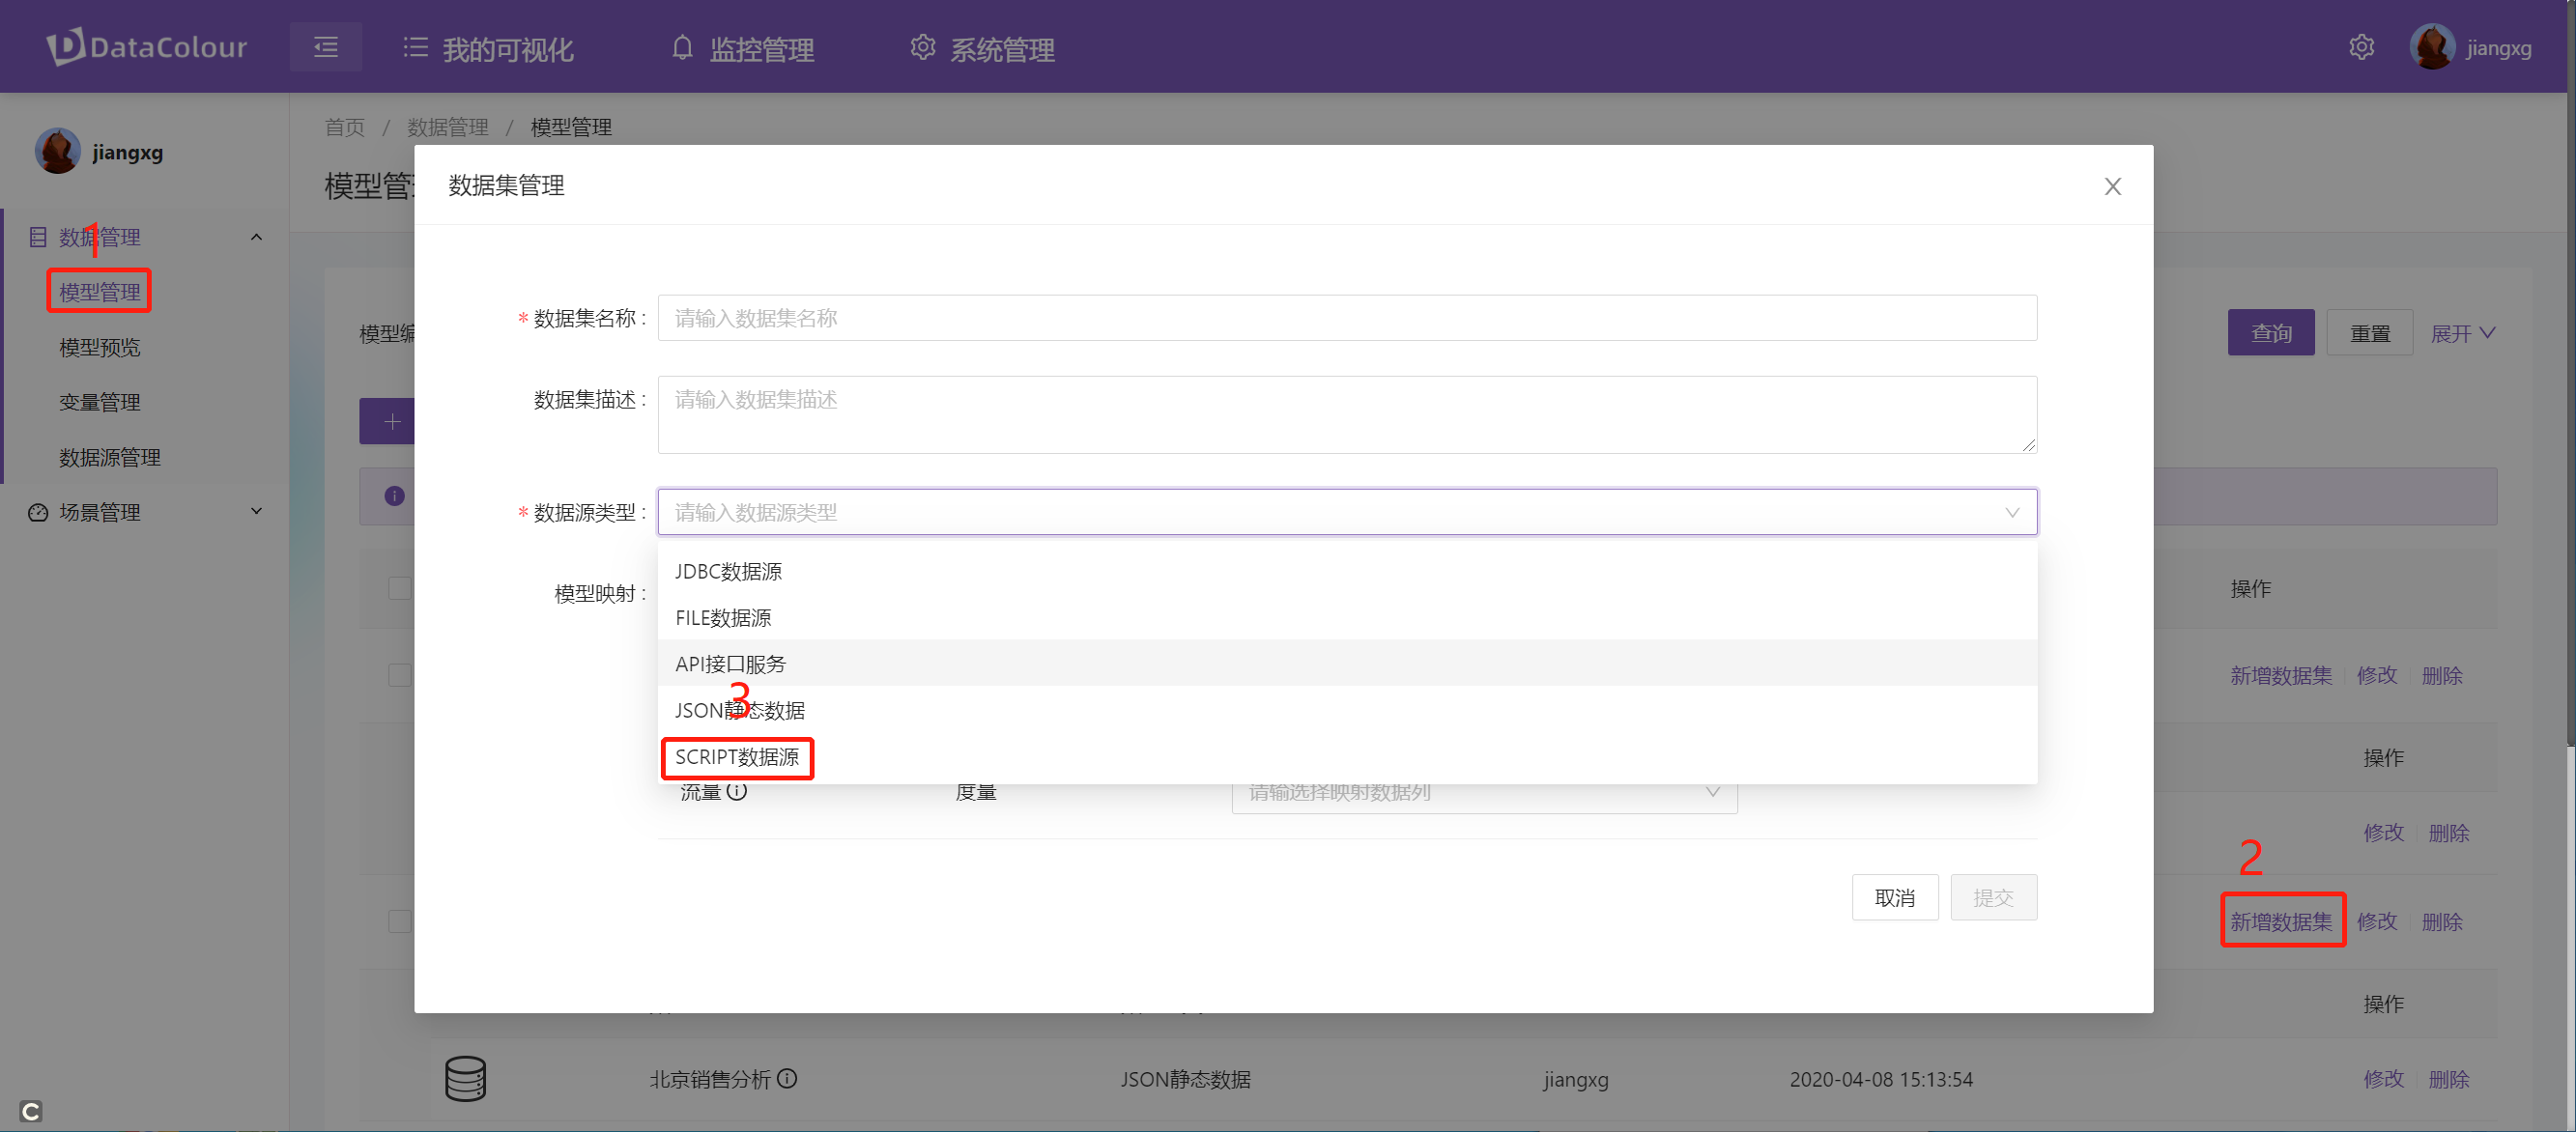The height and width of the screenshot is (1132, 2576).
Task: Select SCRIPT数据源 from dropdown
Action: coord(737,757)
